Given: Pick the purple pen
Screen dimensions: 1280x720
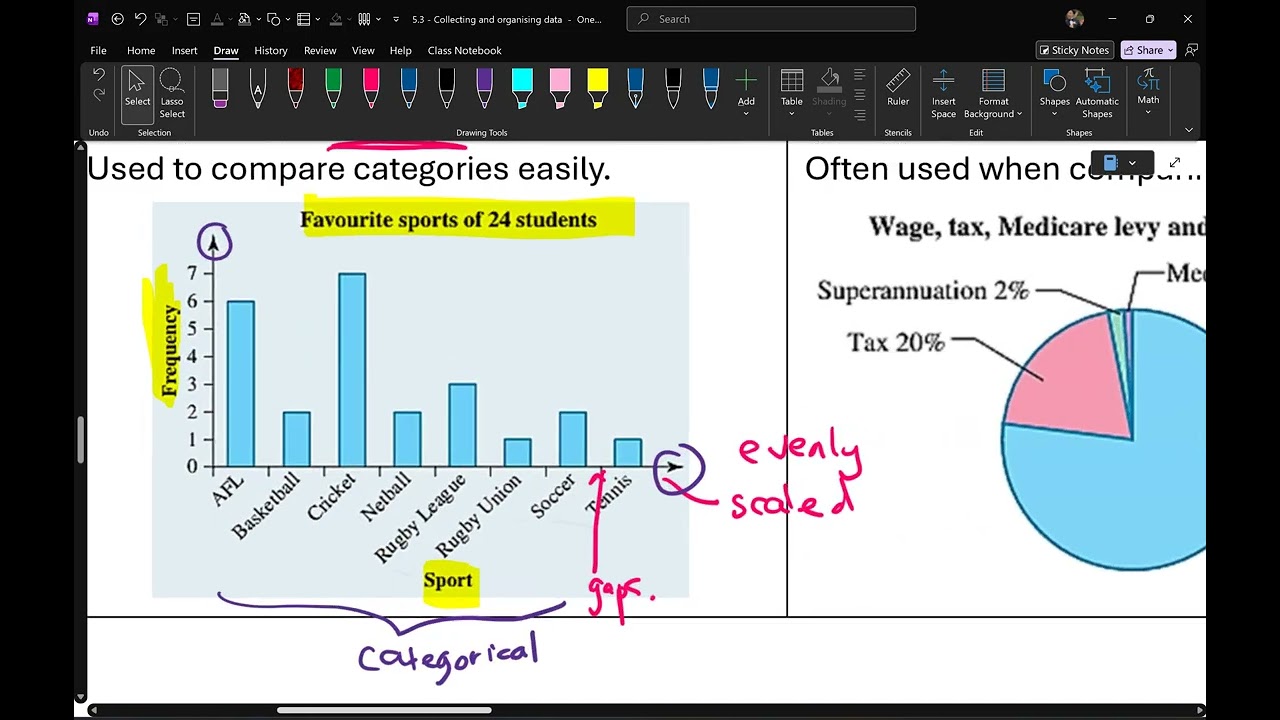Looking at the screenshot, I should [484, 88].
